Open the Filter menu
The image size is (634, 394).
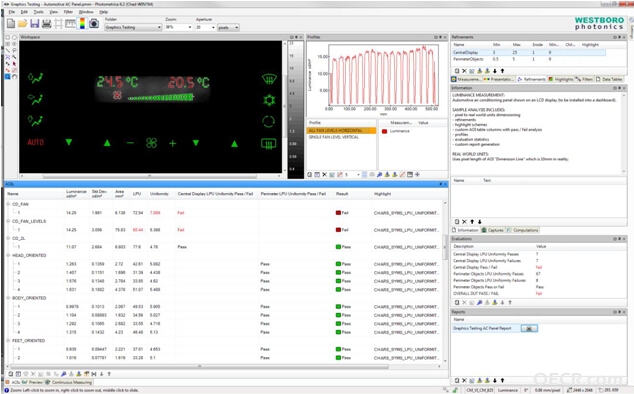pyautogui.click(x=68, y=12)
